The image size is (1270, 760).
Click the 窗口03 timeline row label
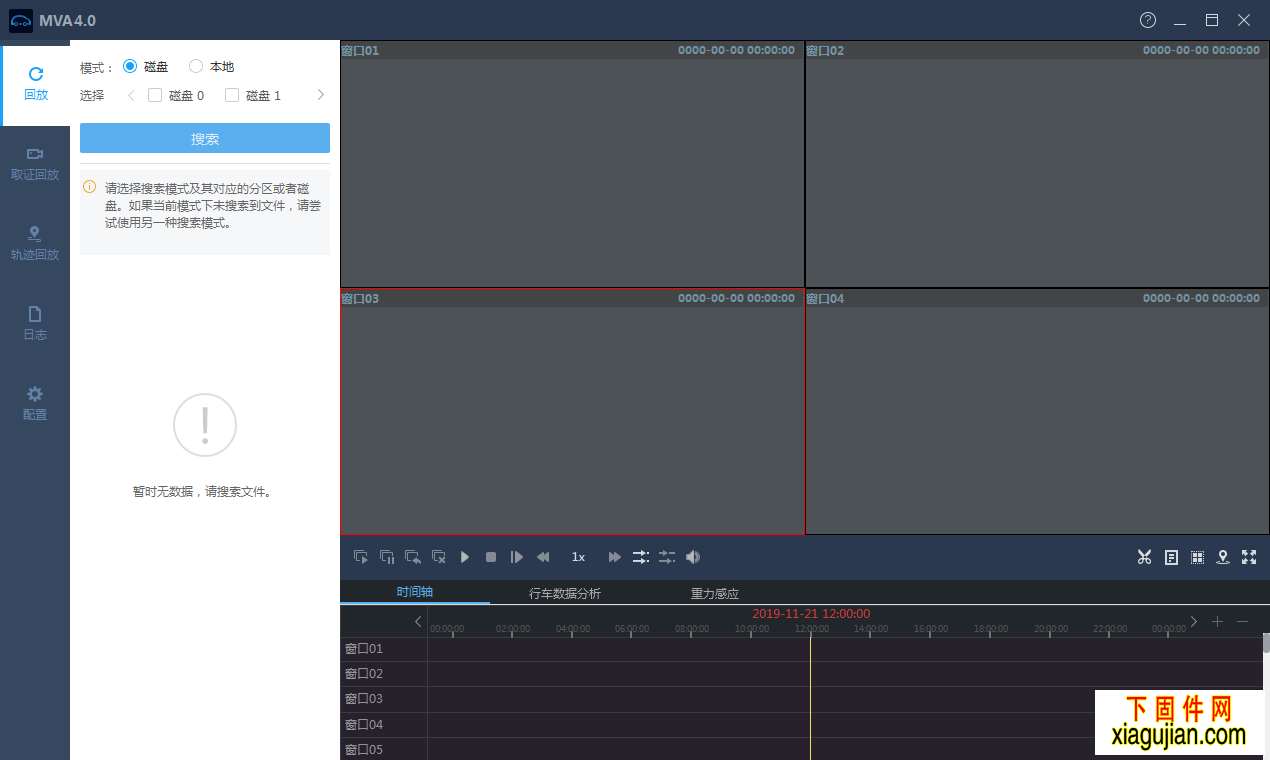(364, 699)
